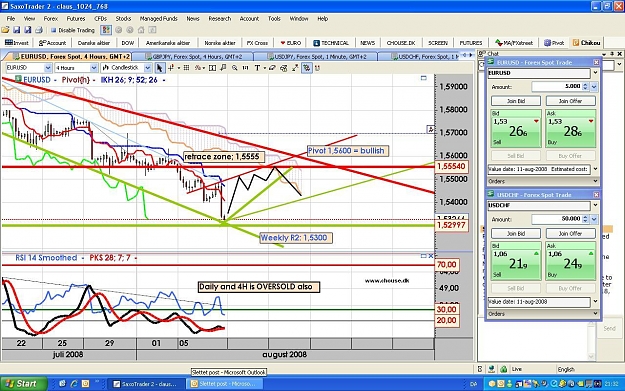Open the Futures menu
Viewport: 625px width, 391px height.
[76, 19]
